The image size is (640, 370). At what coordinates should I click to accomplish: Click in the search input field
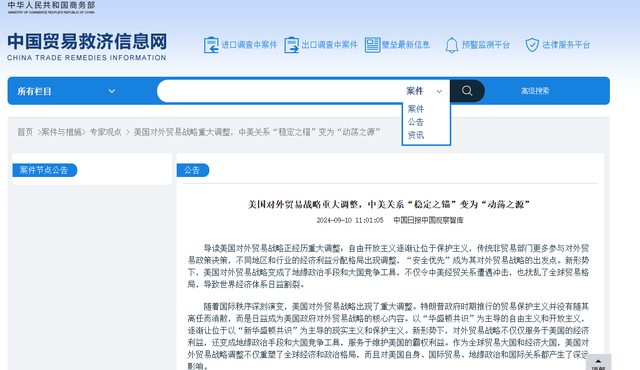point(280,91)
